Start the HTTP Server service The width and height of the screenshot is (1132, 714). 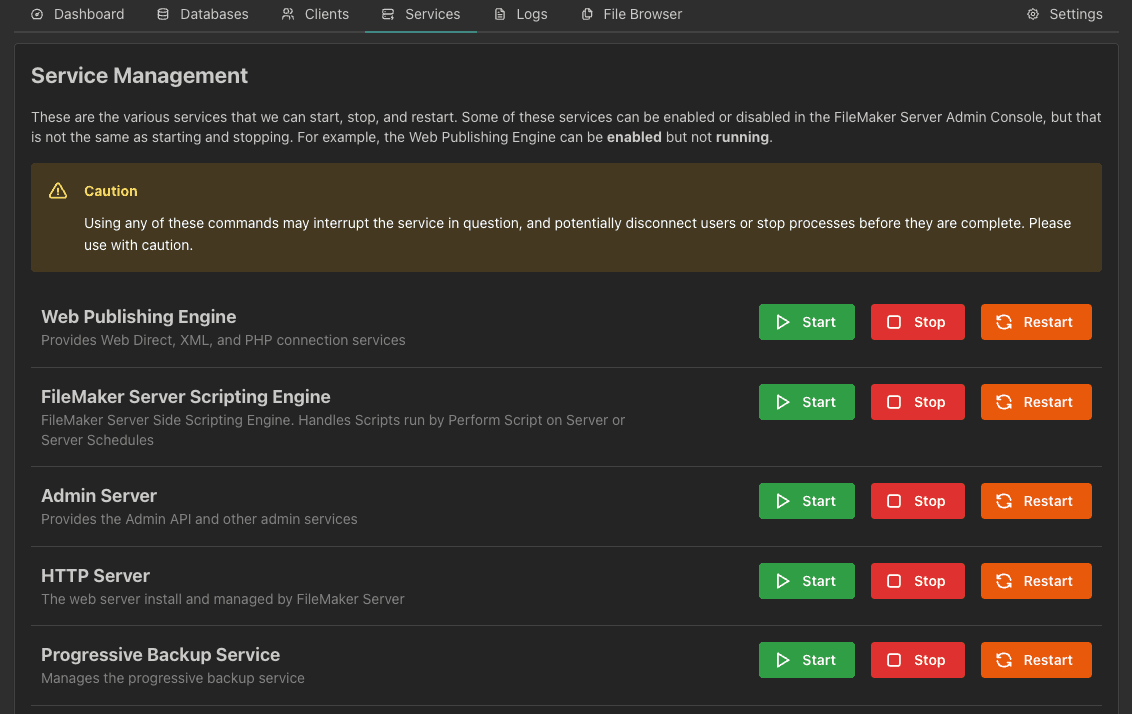806,581
